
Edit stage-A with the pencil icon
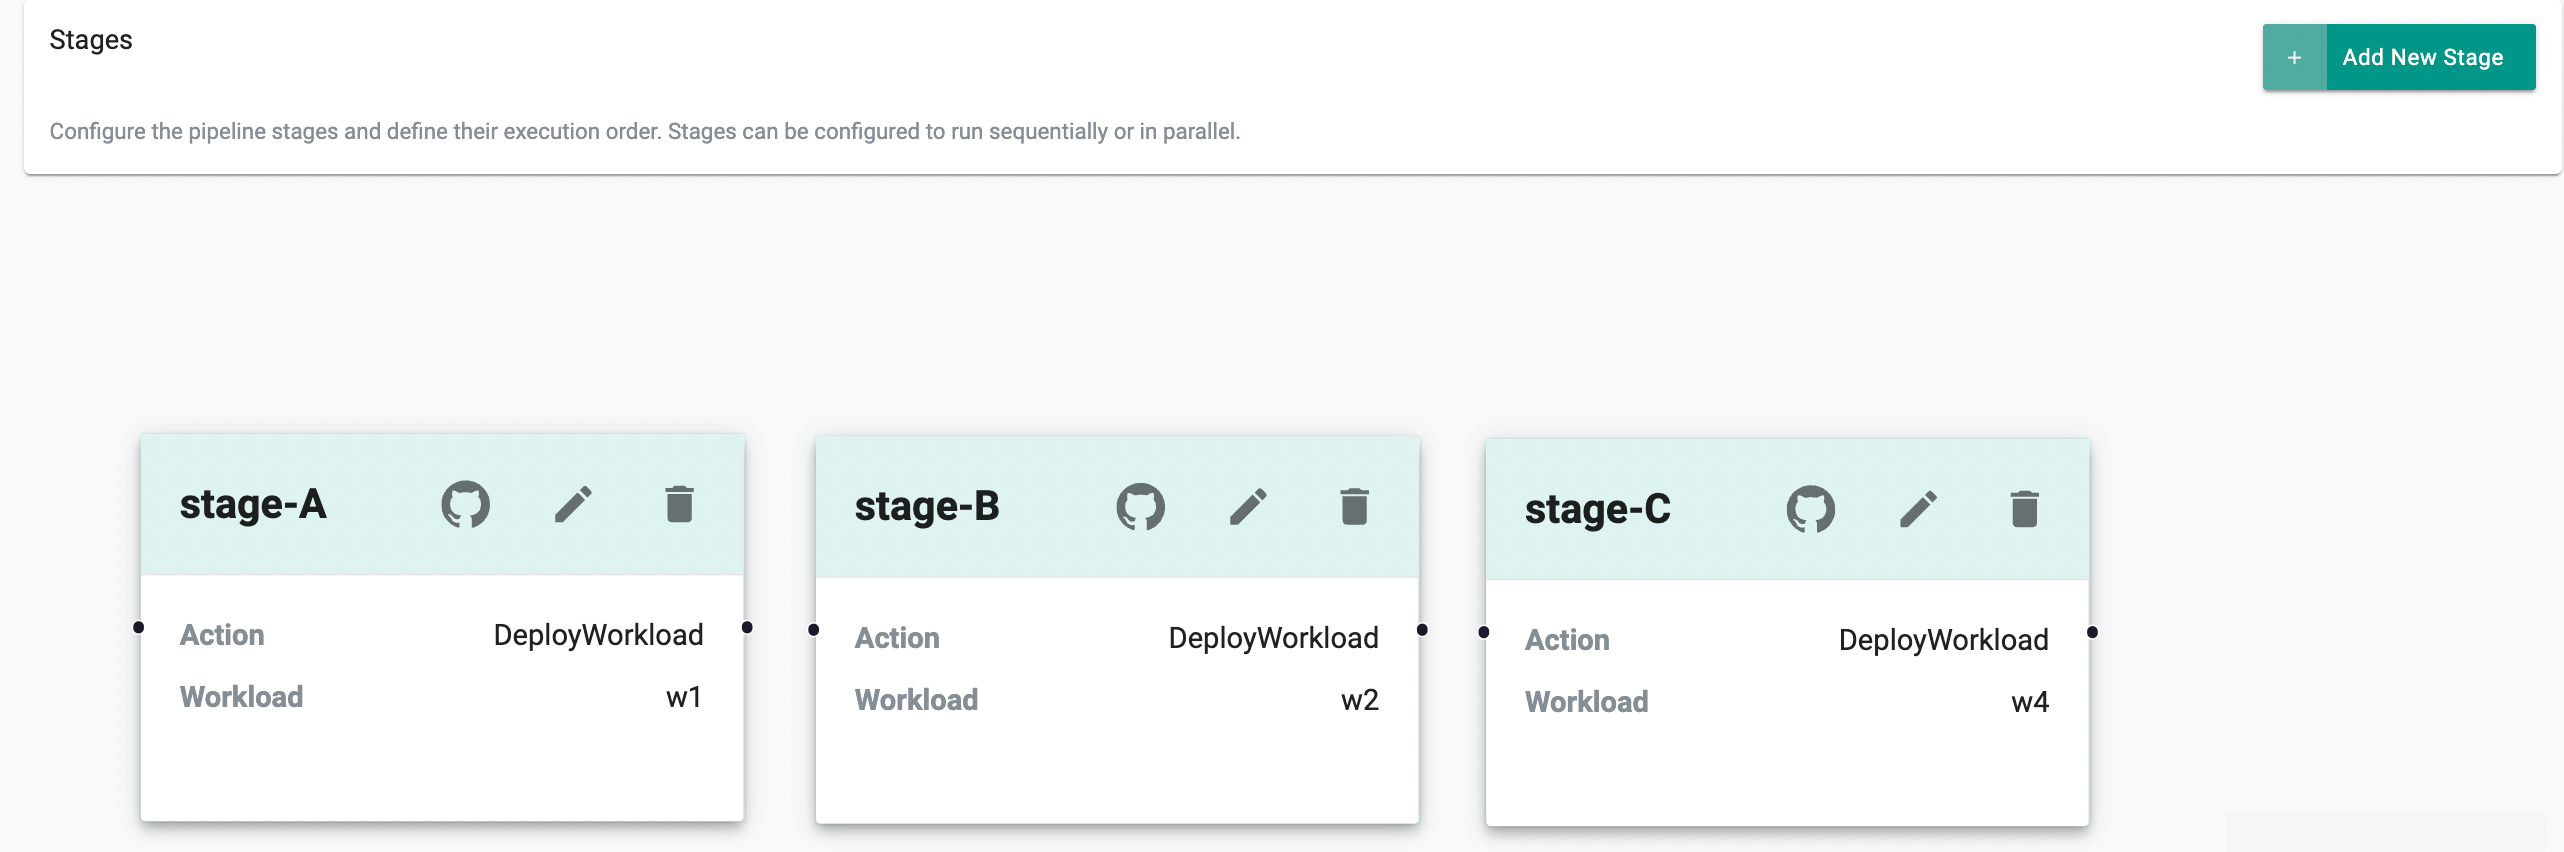point(573,504)
